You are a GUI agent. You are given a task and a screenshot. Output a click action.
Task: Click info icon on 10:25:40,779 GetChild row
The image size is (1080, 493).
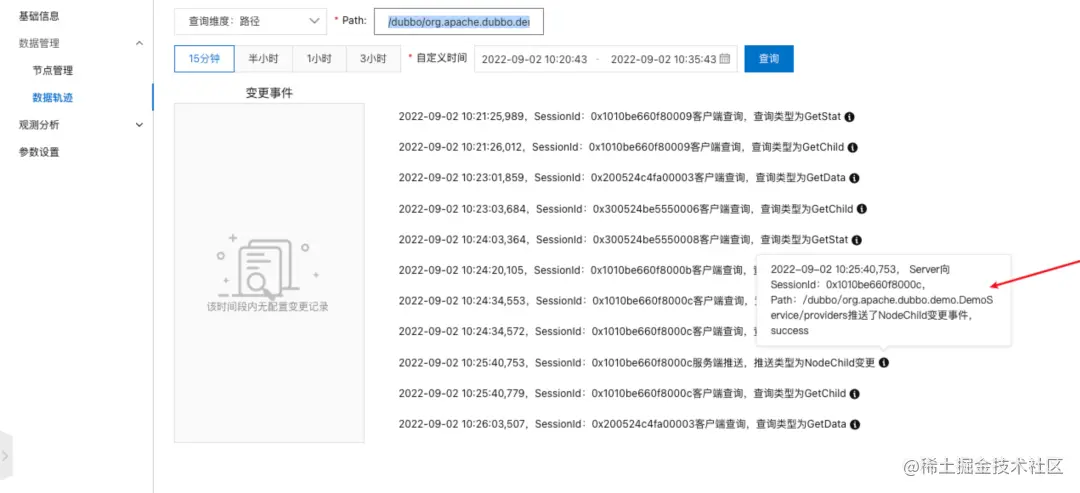coord(854,394)
